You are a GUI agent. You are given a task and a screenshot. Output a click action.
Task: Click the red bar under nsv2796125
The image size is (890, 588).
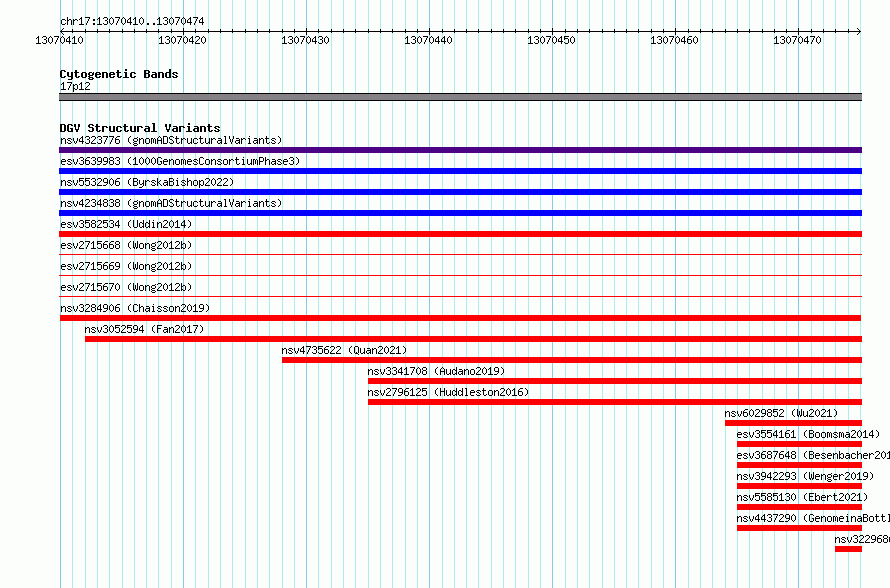(x=615, y=402)
